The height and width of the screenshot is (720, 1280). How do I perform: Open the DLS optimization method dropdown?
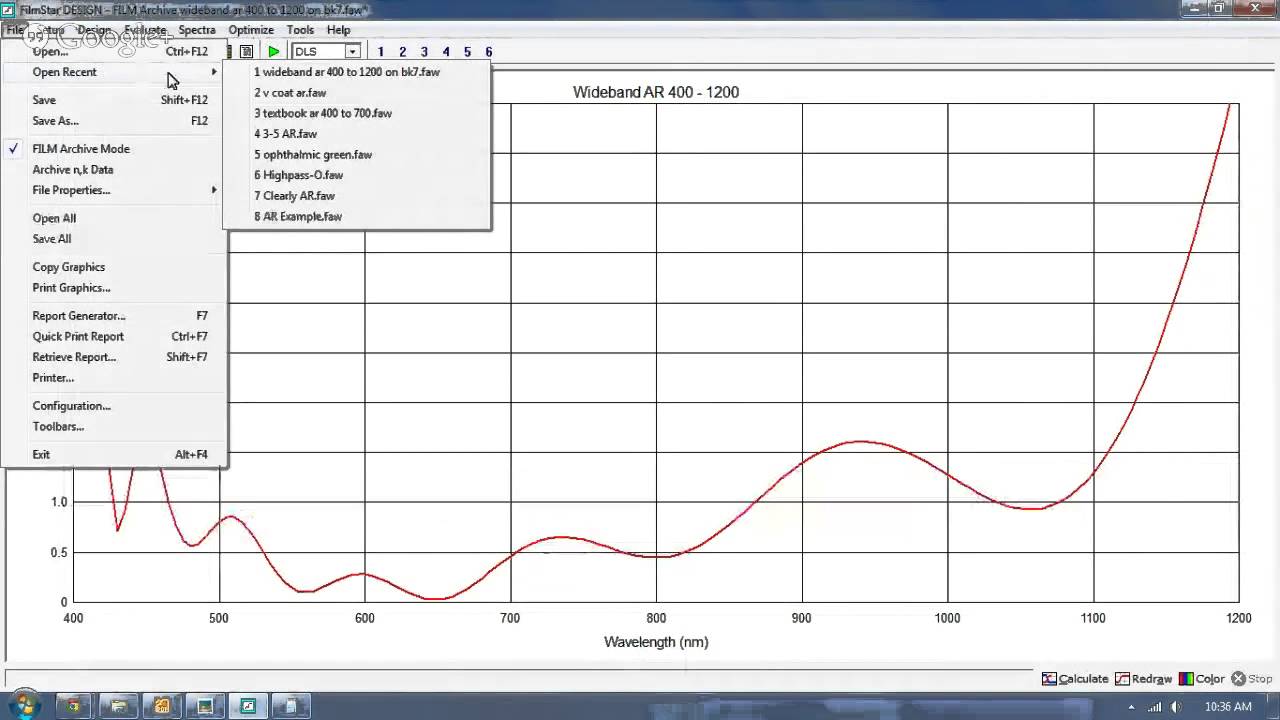(x=352, y=52)
